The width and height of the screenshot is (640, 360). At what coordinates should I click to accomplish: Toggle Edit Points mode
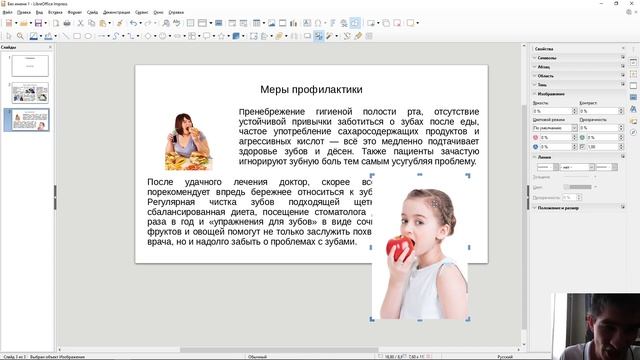tap(347, 36)
